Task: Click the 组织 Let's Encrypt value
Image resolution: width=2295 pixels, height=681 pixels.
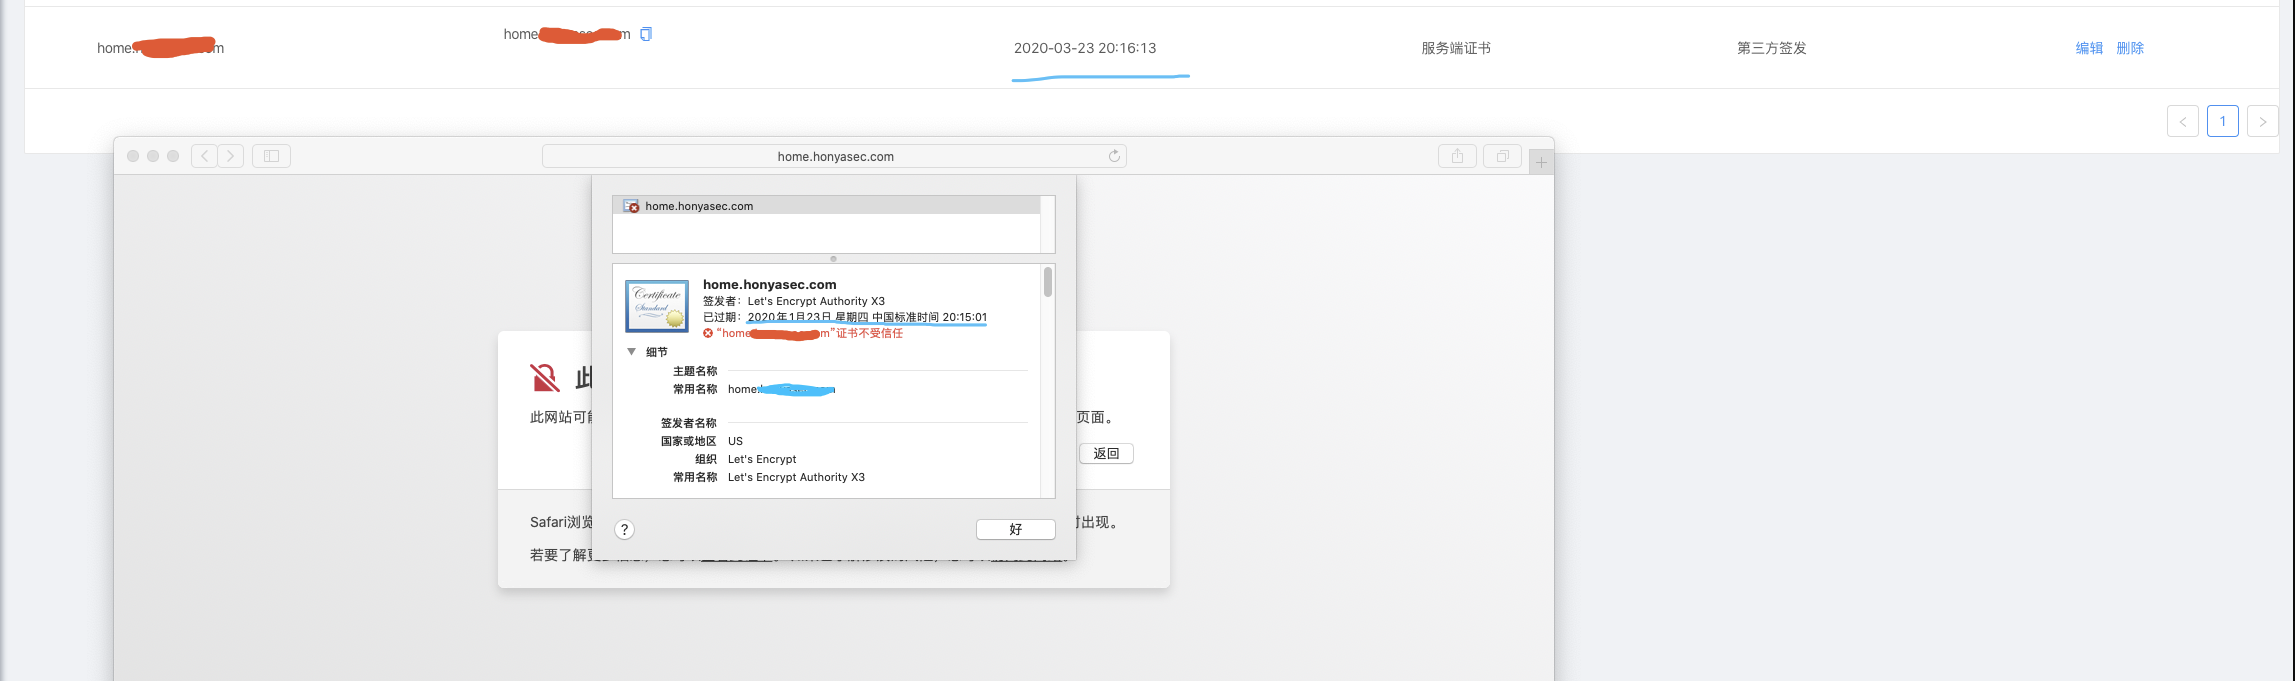Action: pos(762,459)
